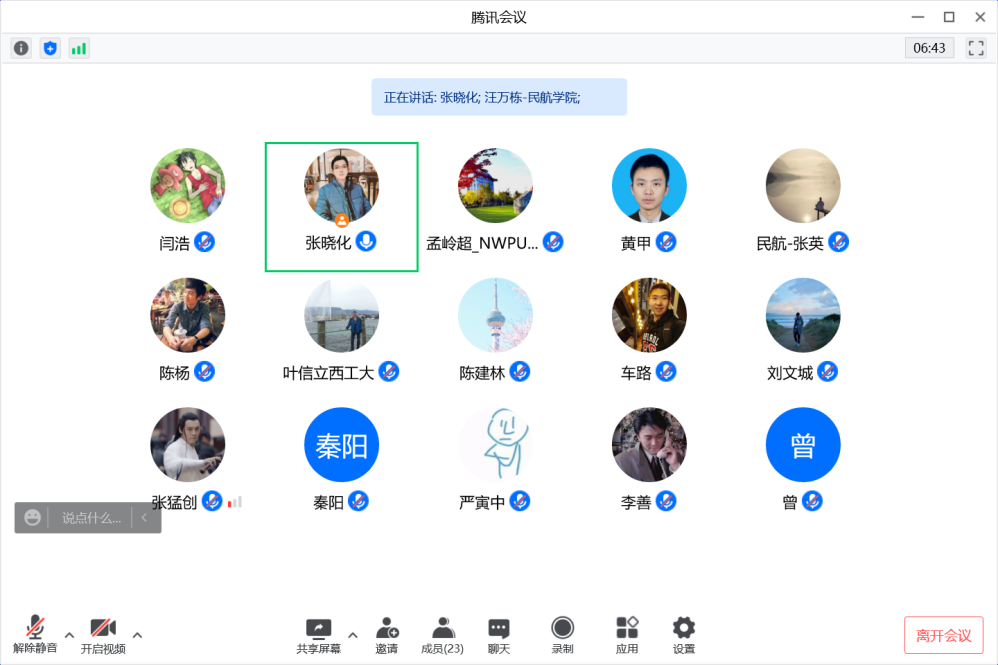Start recording with the 录制 button
The image size is (998, 665).
click(562, 635)
